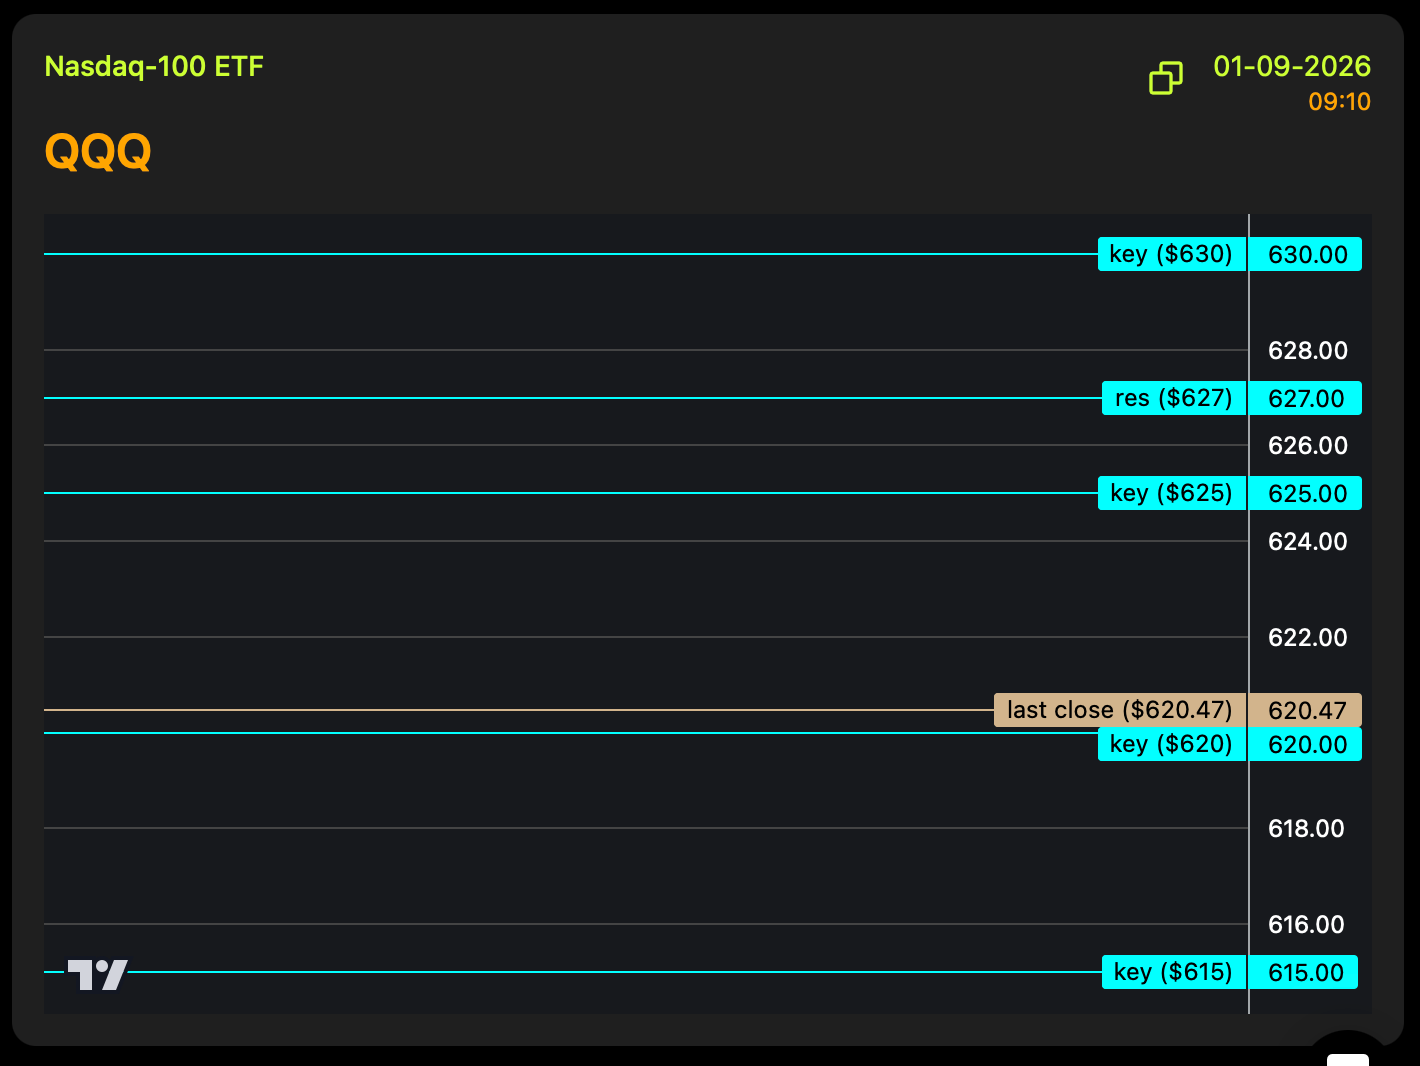
Task: Select the key ($620) level label
Action: coord(1171,744)
